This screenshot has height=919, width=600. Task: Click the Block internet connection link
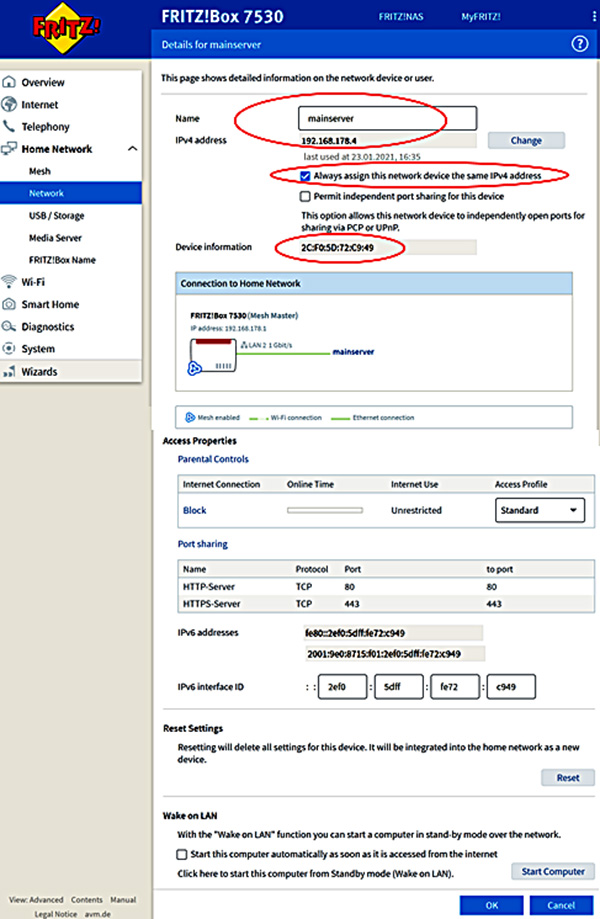pyautogui.click(x=195, y=510)
